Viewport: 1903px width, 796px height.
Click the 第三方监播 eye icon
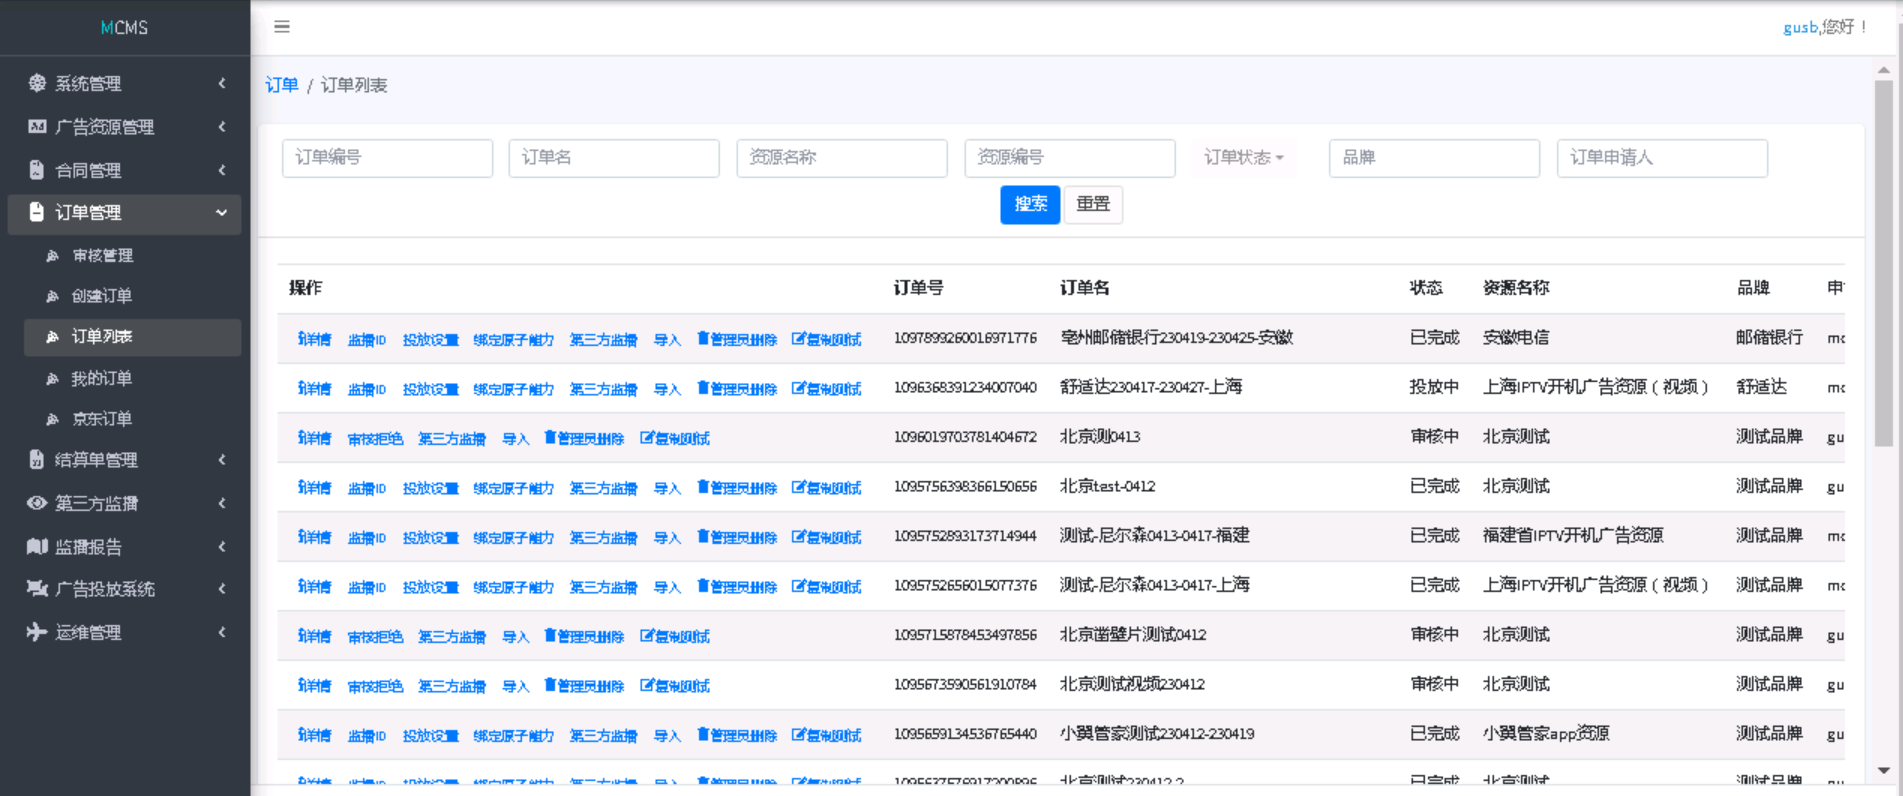click(37, 503)
